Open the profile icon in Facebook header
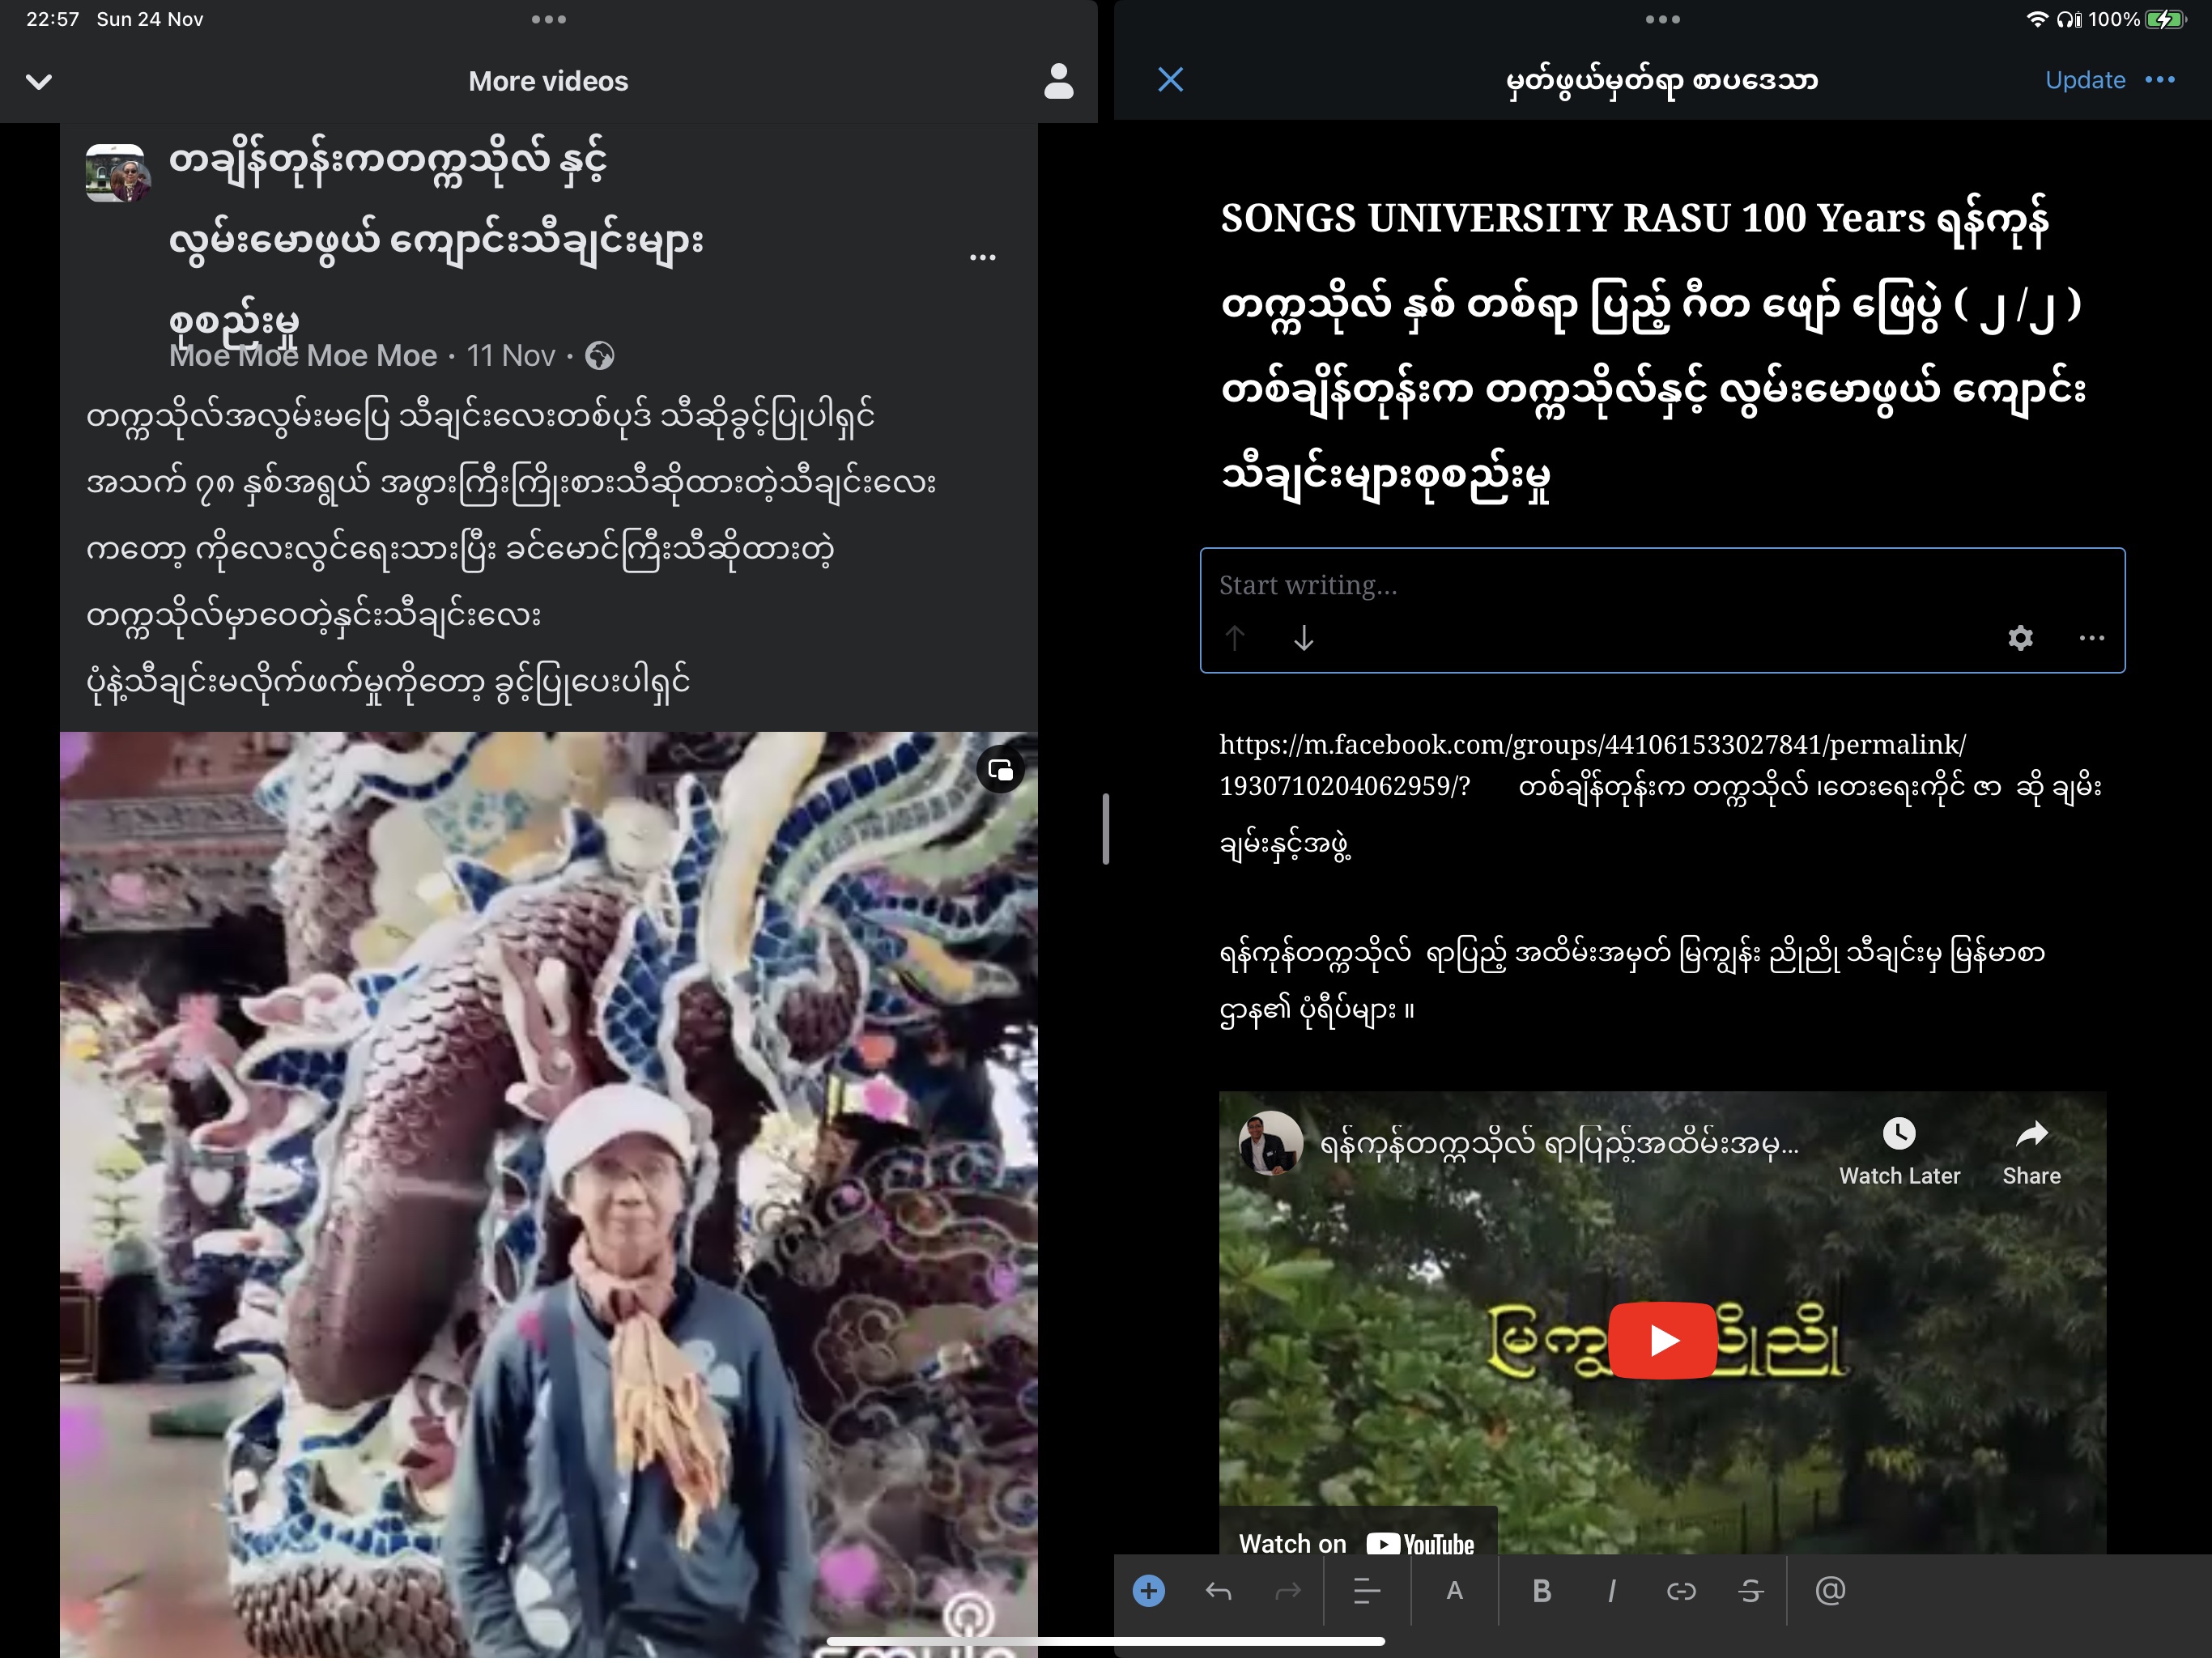Screen dimensions: 2212x1658 click(1058, 81)
